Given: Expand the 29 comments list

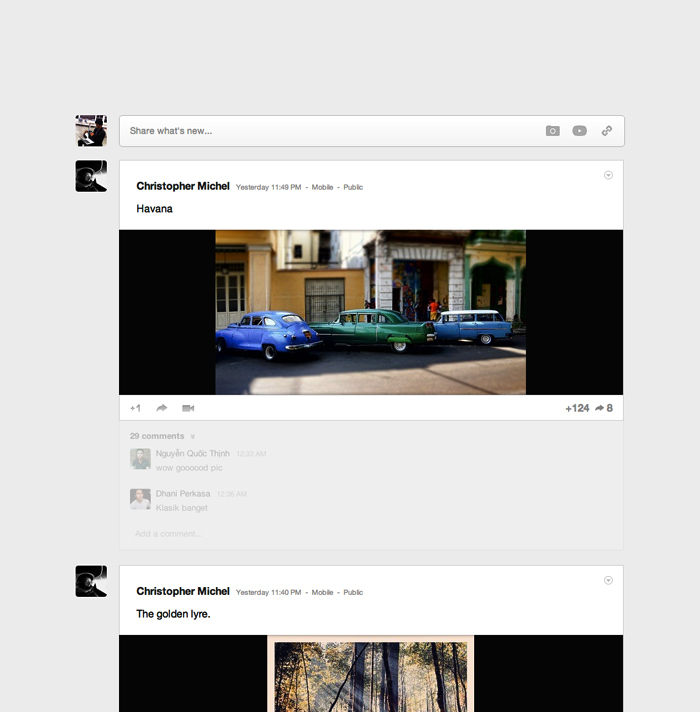Looking at the screenshot, I should pos(192,436).
